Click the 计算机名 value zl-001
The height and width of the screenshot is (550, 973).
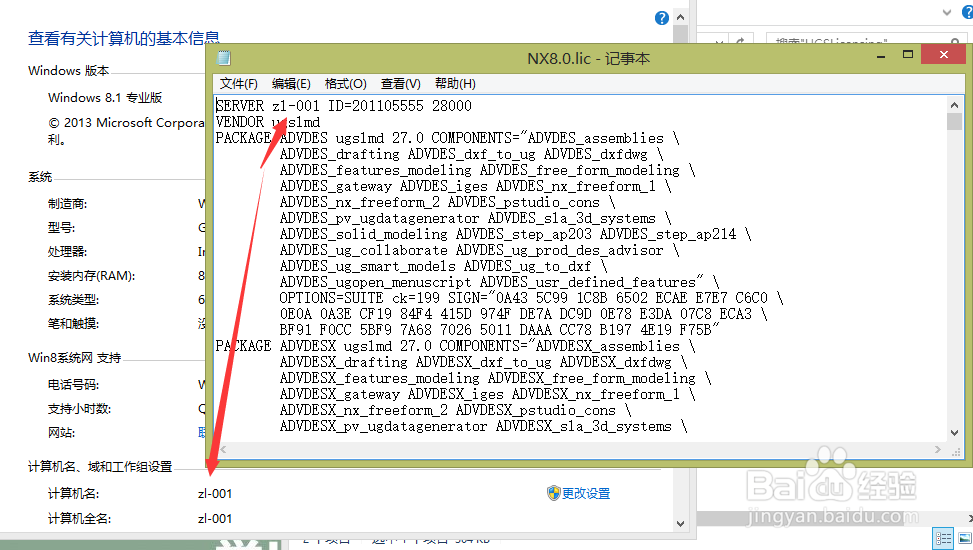pos(215,494)
